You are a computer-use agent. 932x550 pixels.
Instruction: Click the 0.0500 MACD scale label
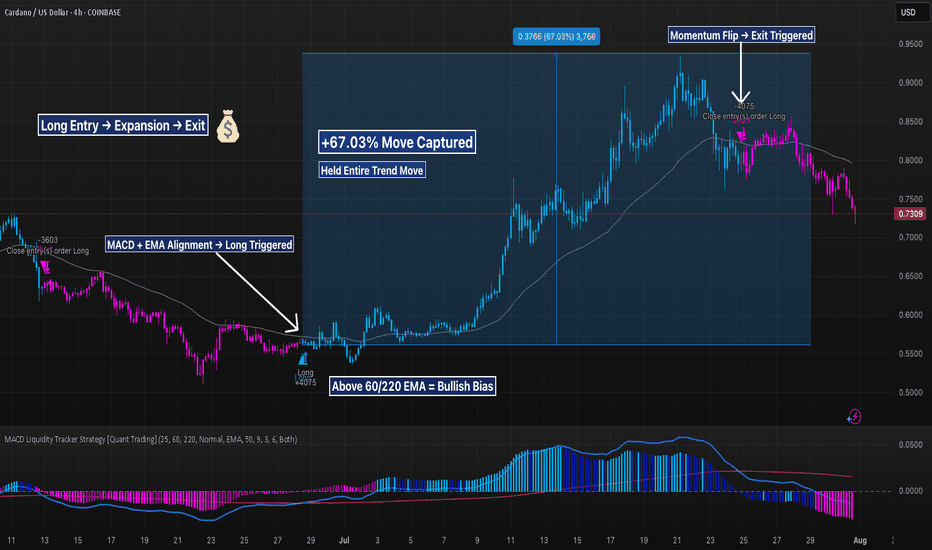pyautogui.click(x=911, y=445)
